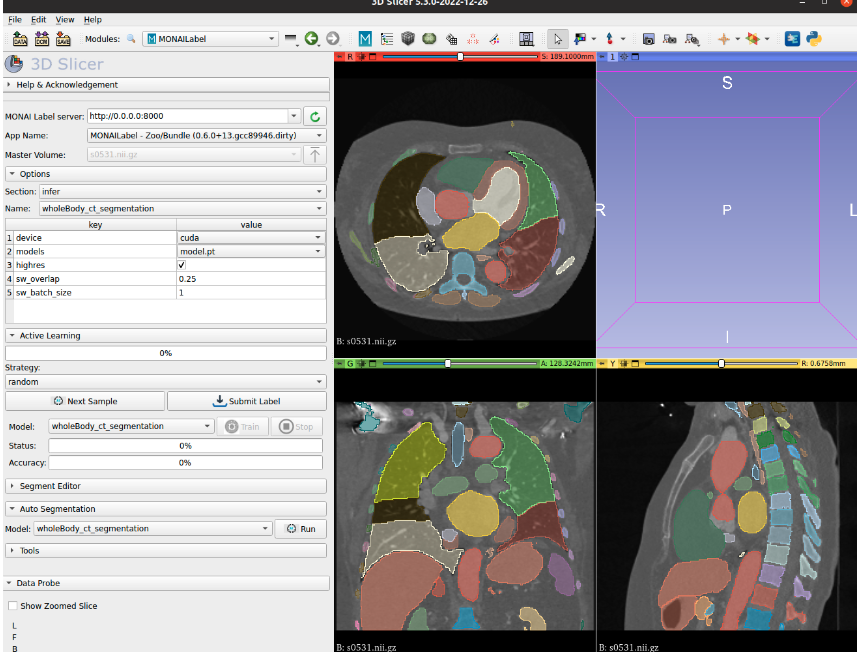Open the File menu
The image size is (858, 652).
point(15,20)
